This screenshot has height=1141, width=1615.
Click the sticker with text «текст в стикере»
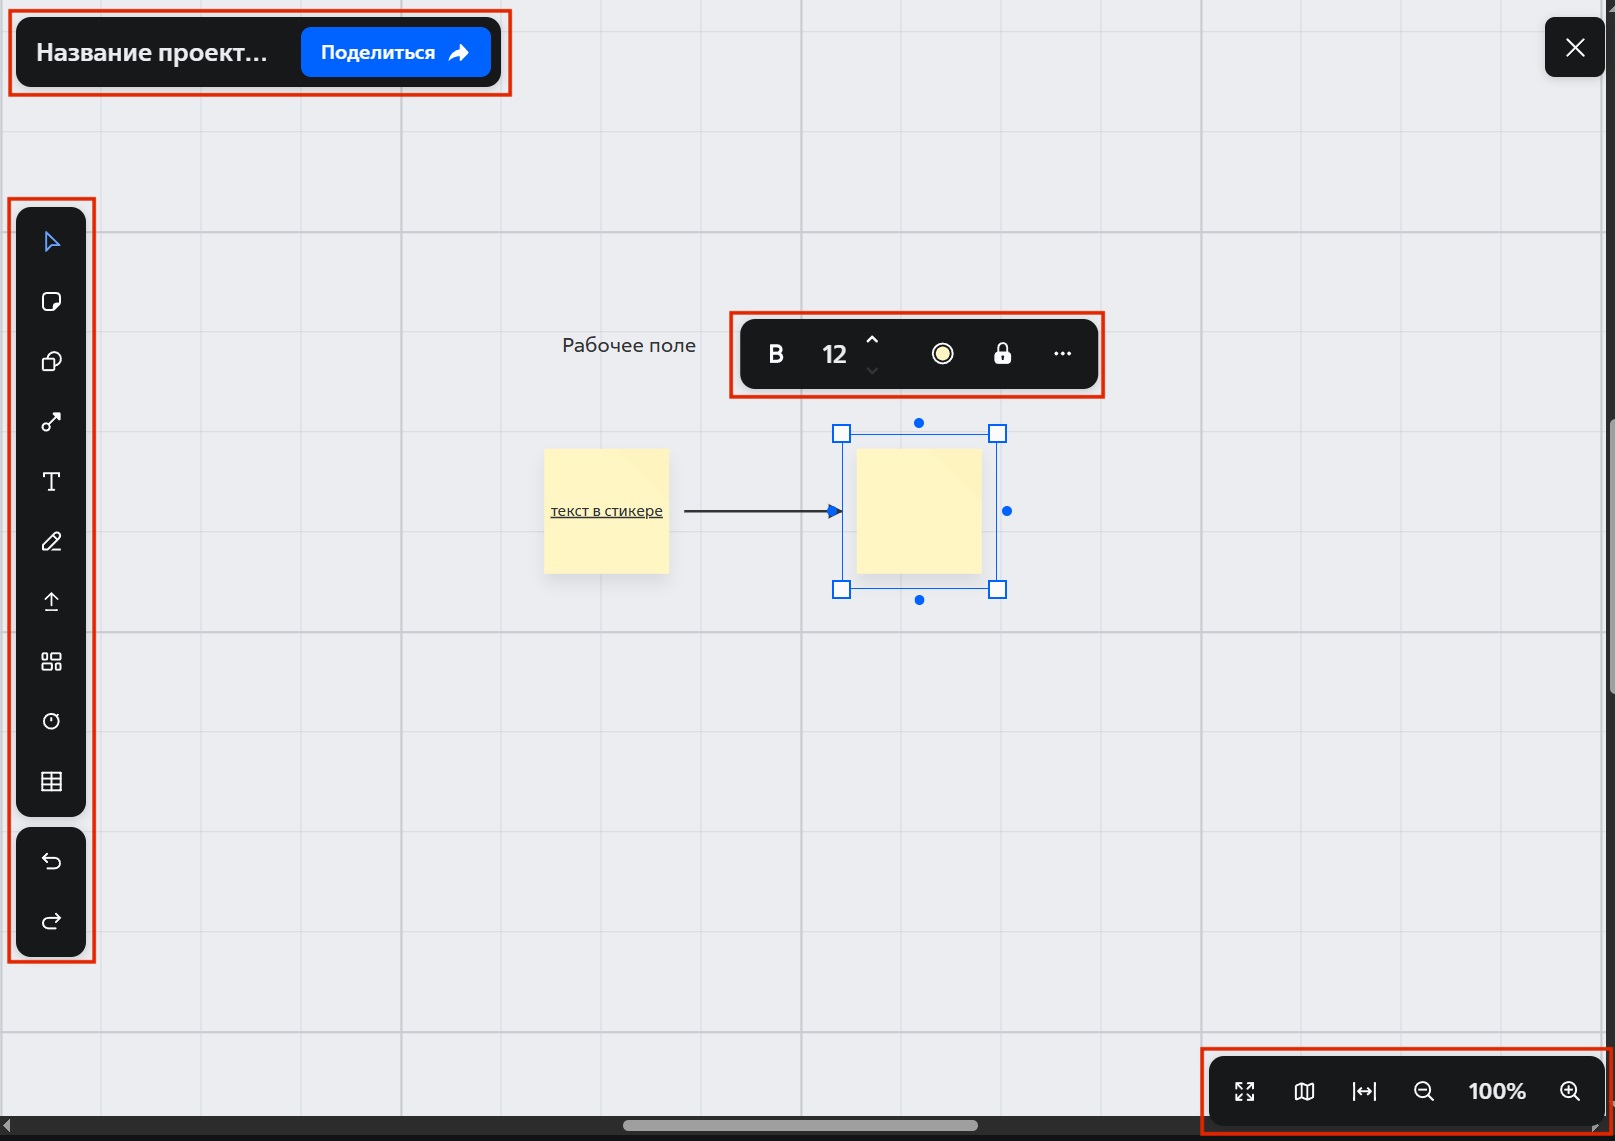point(606,511)
